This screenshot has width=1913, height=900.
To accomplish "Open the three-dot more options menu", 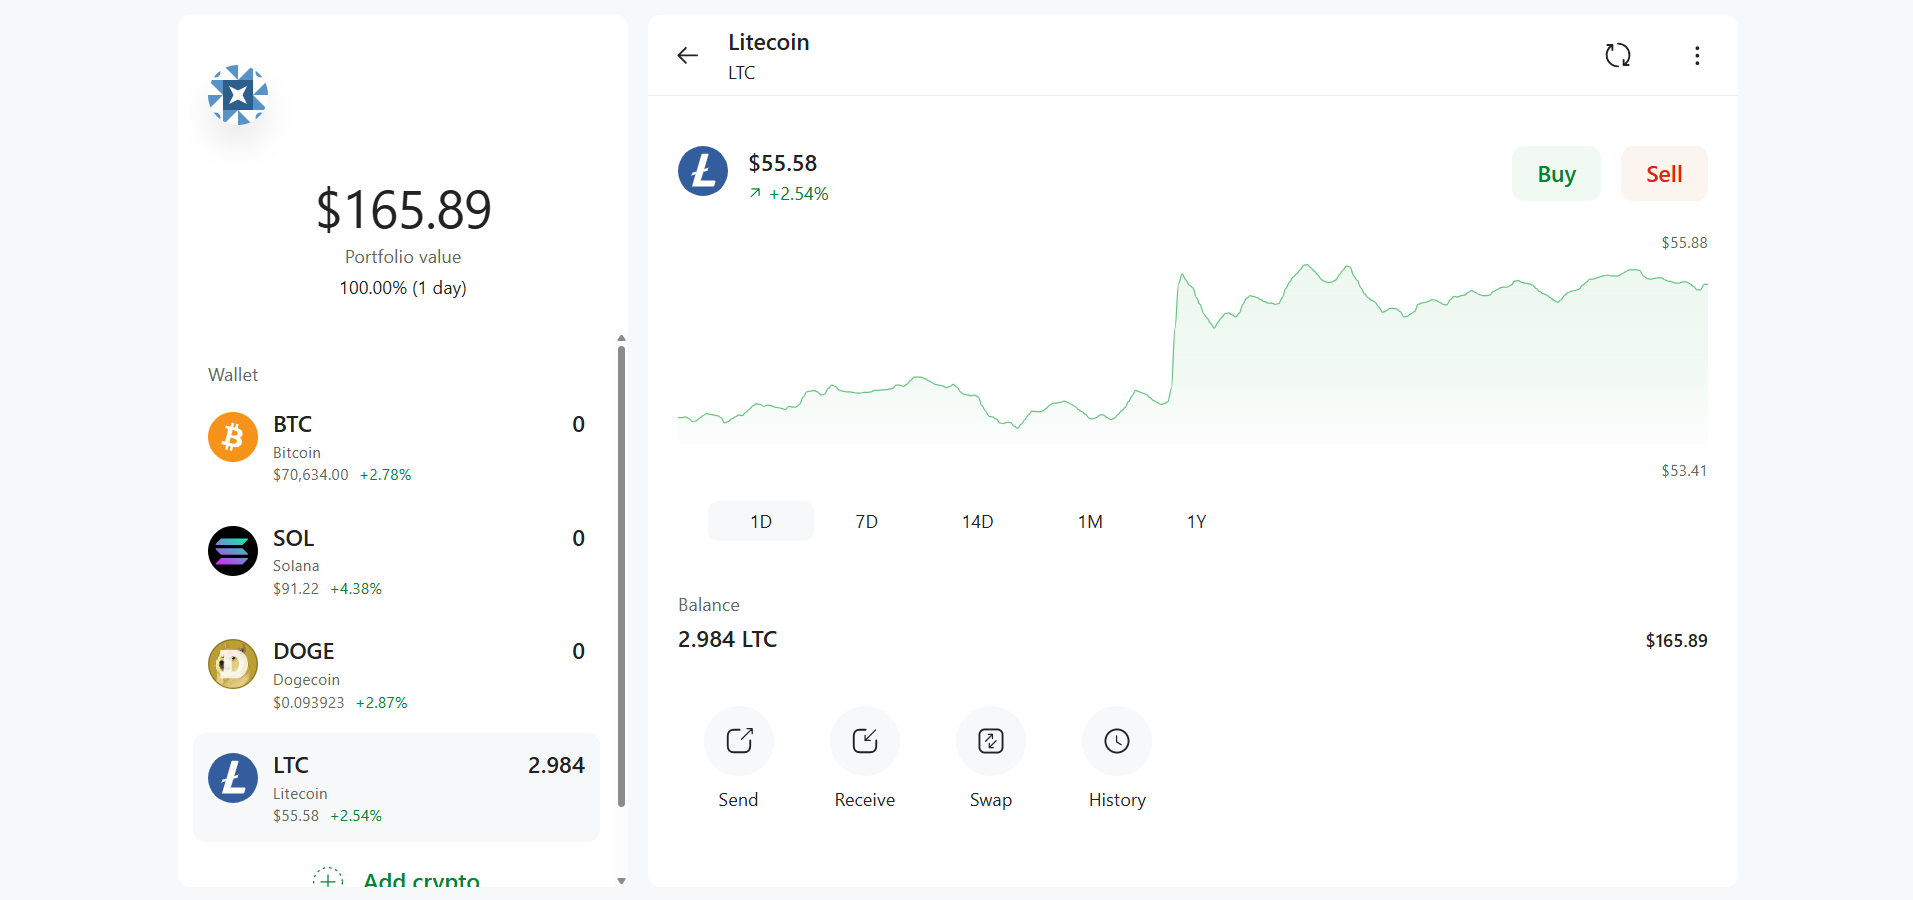I will [1696, 56].
